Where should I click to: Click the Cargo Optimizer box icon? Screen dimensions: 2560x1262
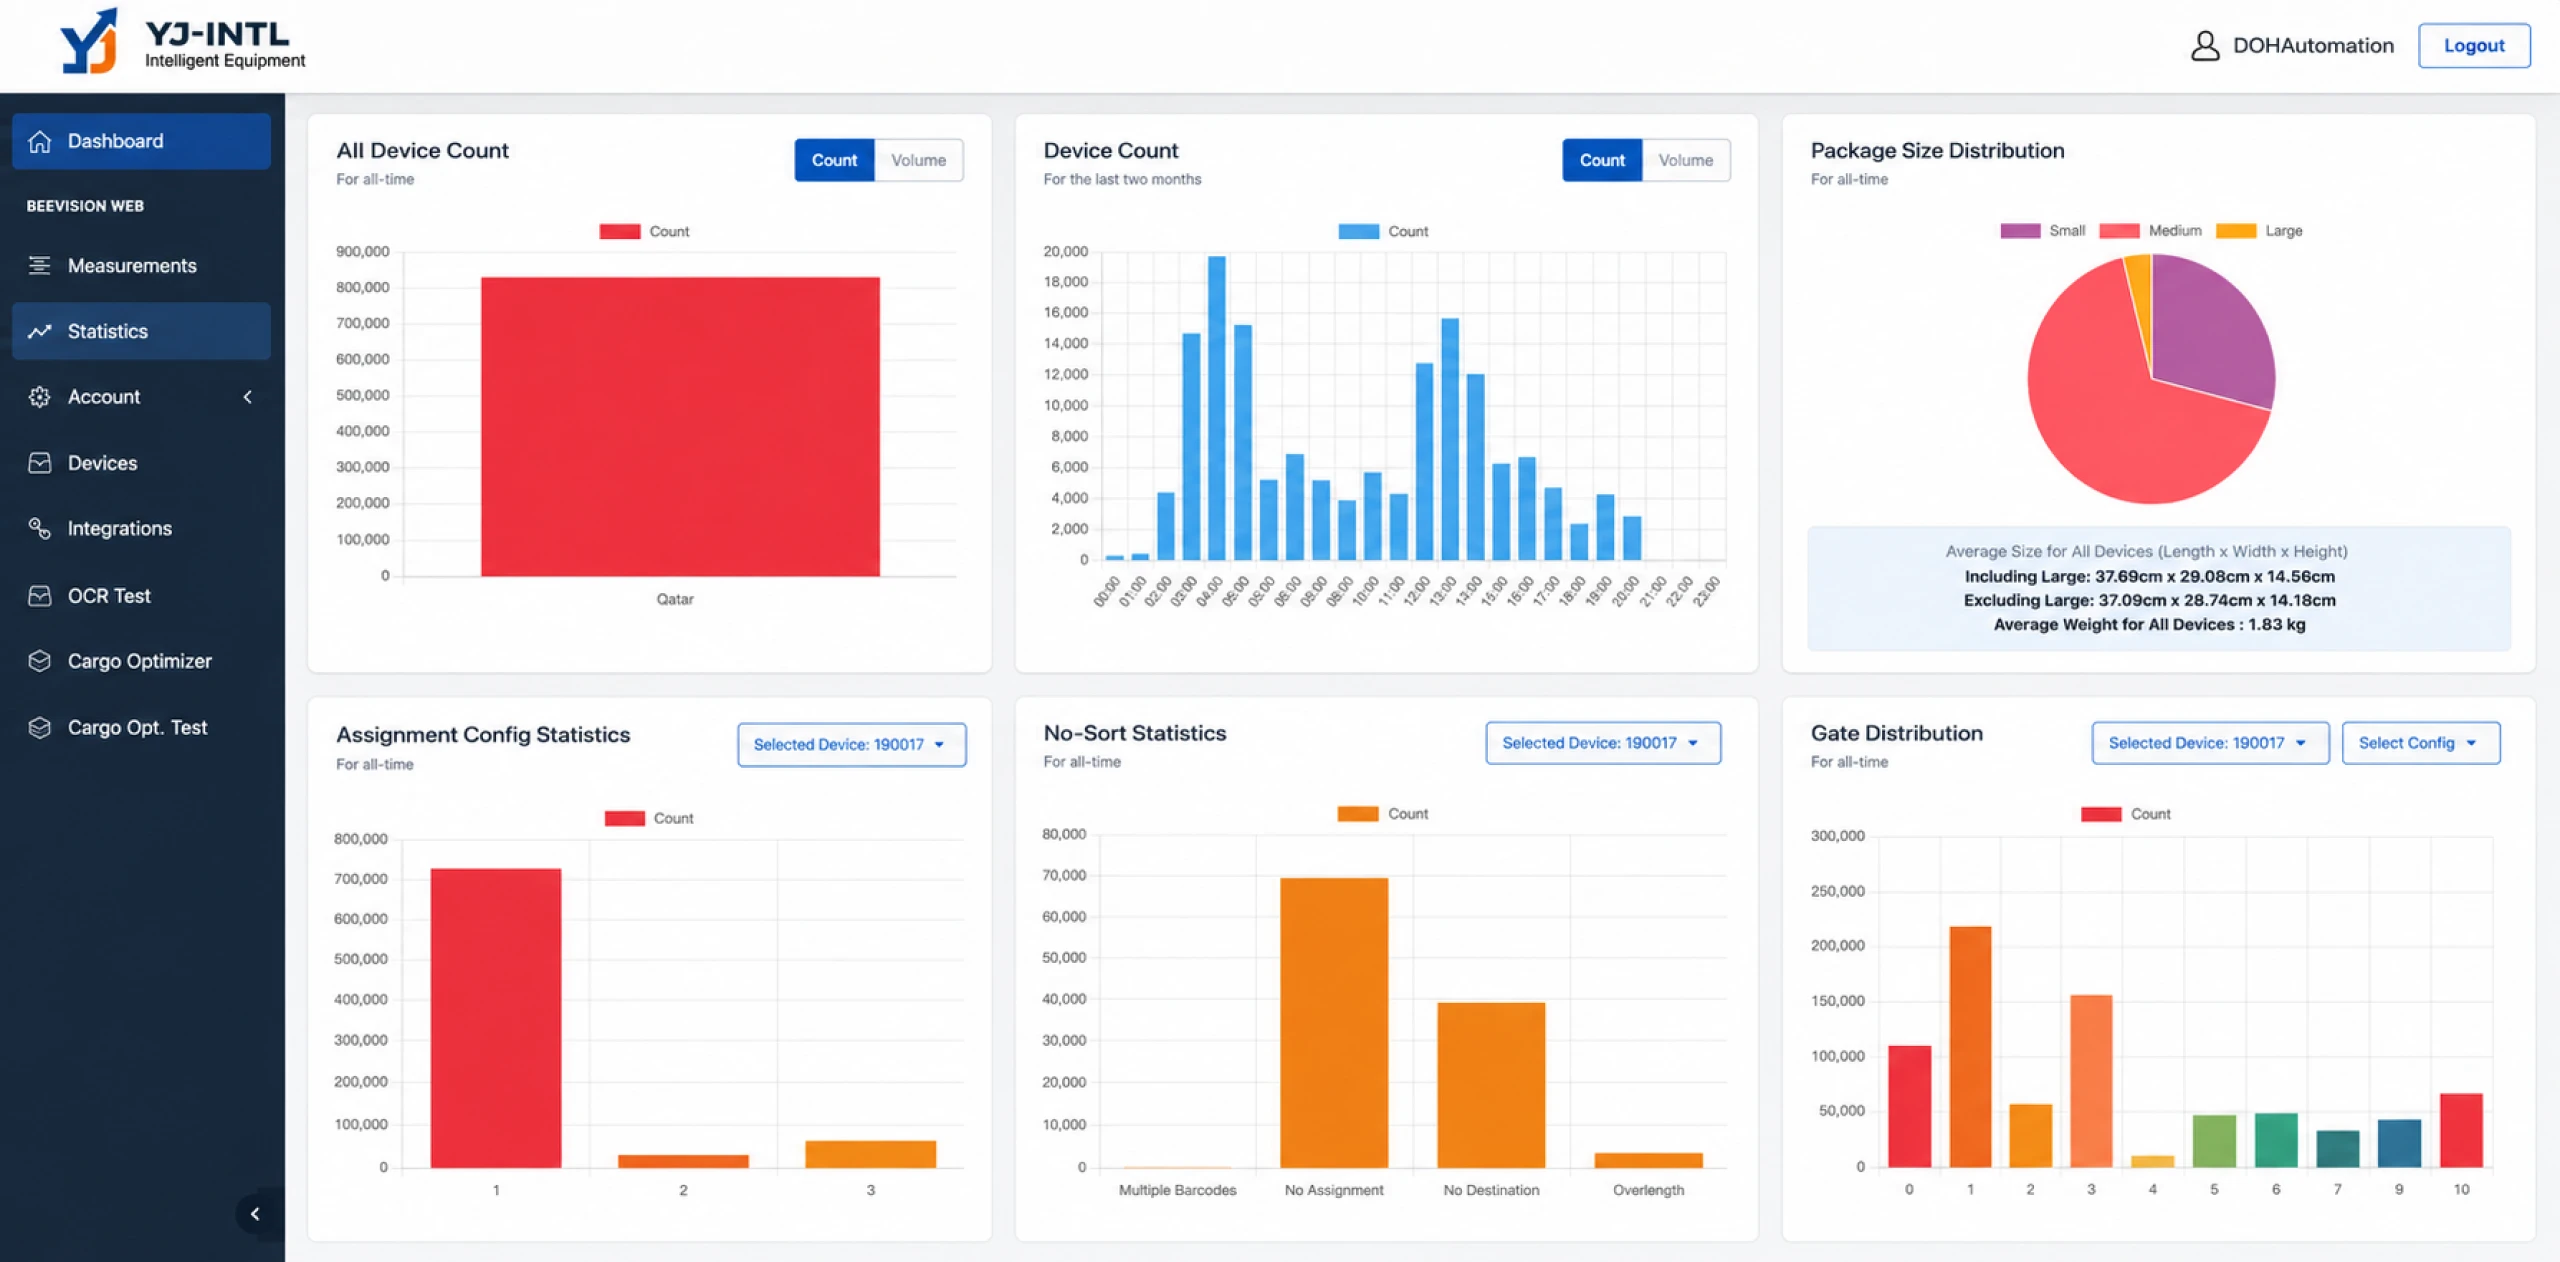[40, 661]
